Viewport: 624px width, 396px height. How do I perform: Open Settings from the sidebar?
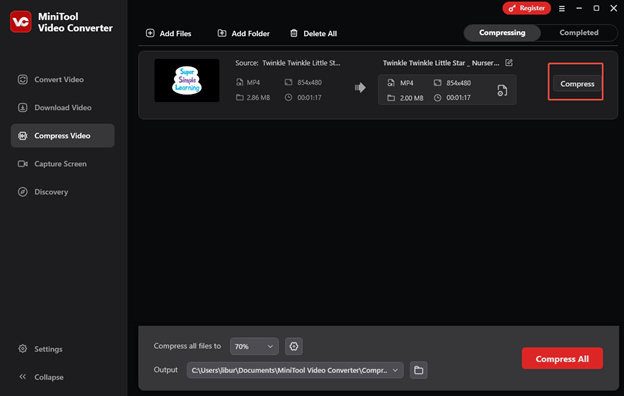click(x=40, y=349)
